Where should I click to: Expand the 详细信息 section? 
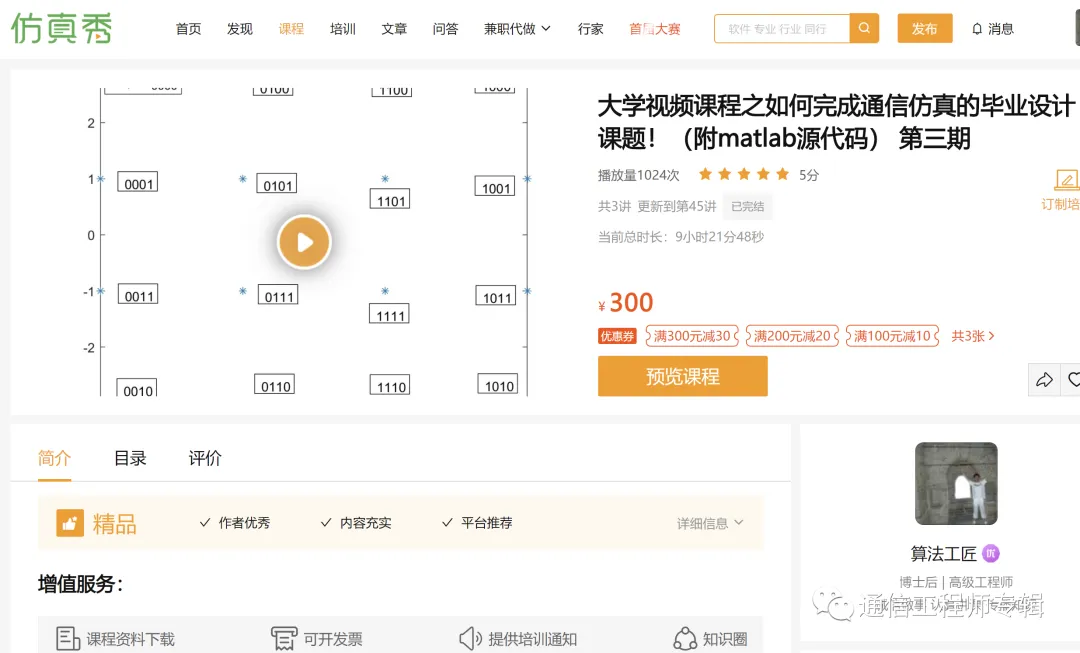click(x=710, y=524)
